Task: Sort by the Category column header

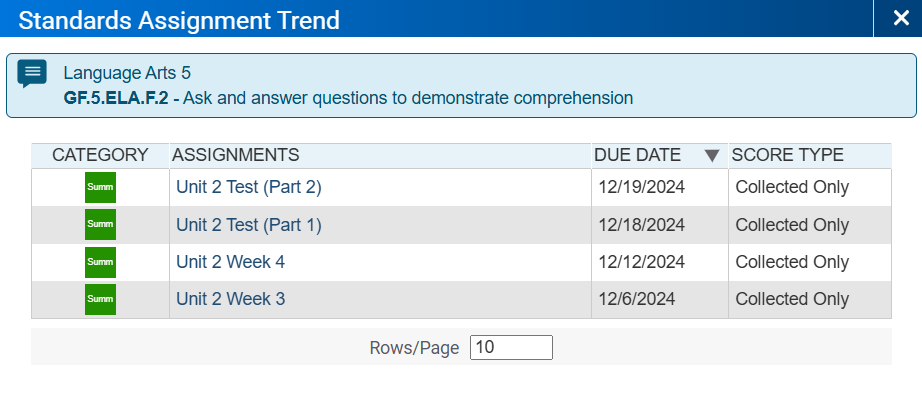Action: click(100, 155)
